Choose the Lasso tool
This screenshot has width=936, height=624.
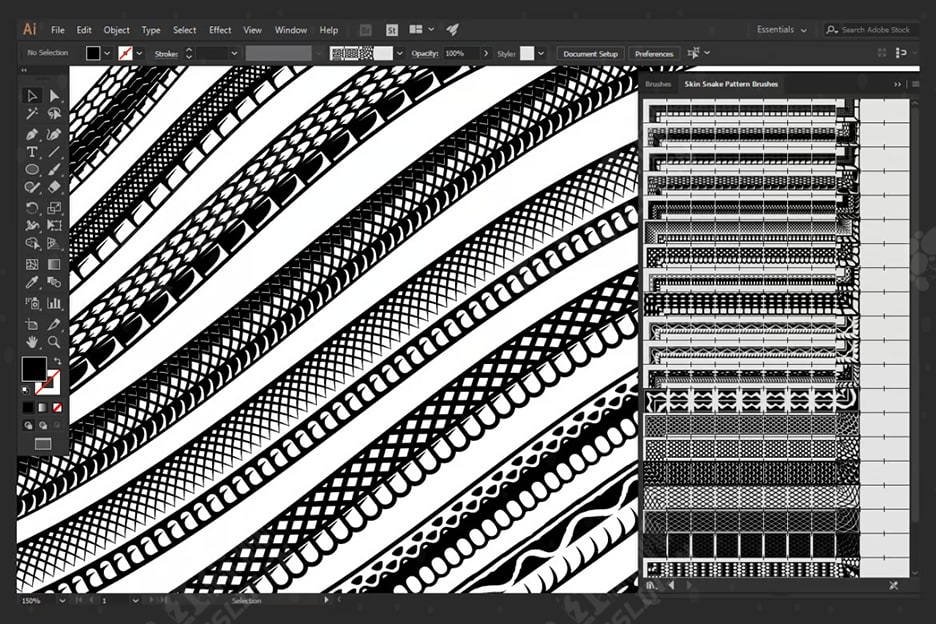(54, 113)
